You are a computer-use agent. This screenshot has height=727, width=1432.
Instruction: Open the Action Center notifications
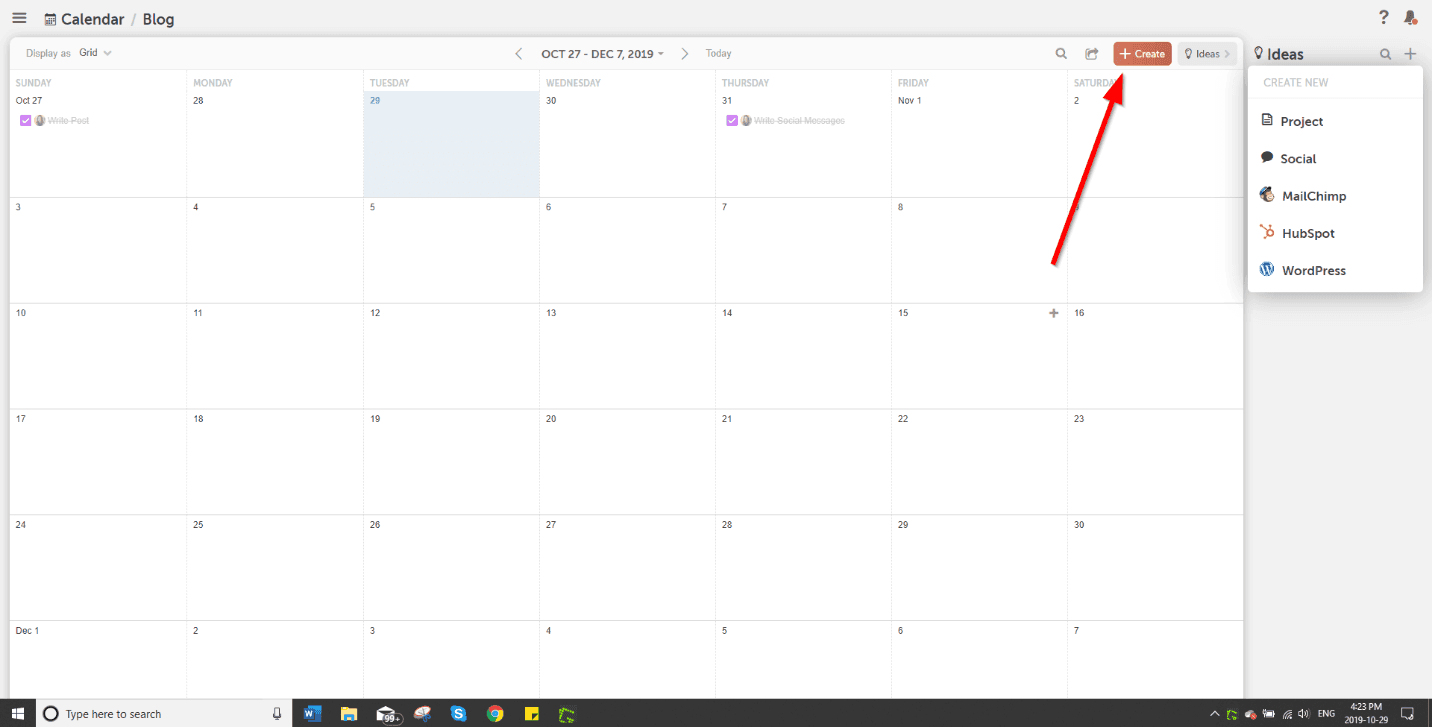1407,714
